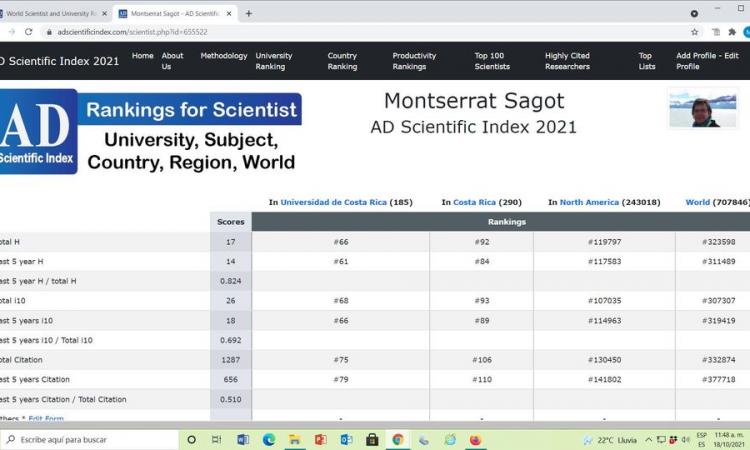Open the Chrome extensions puzzle icon
This screenshot has width=750, height=450.
pyautogui.click(x=732, y=32)
